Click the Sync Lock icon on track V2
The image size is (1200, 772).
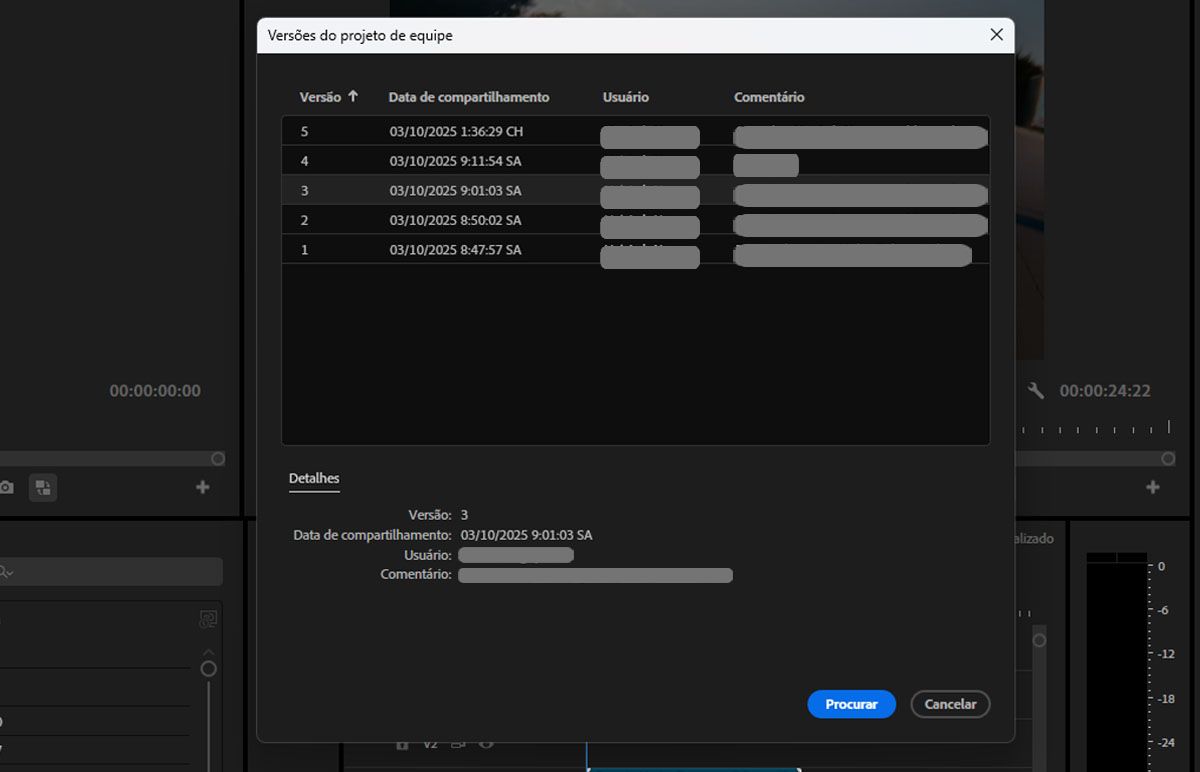tap(457, 744)
